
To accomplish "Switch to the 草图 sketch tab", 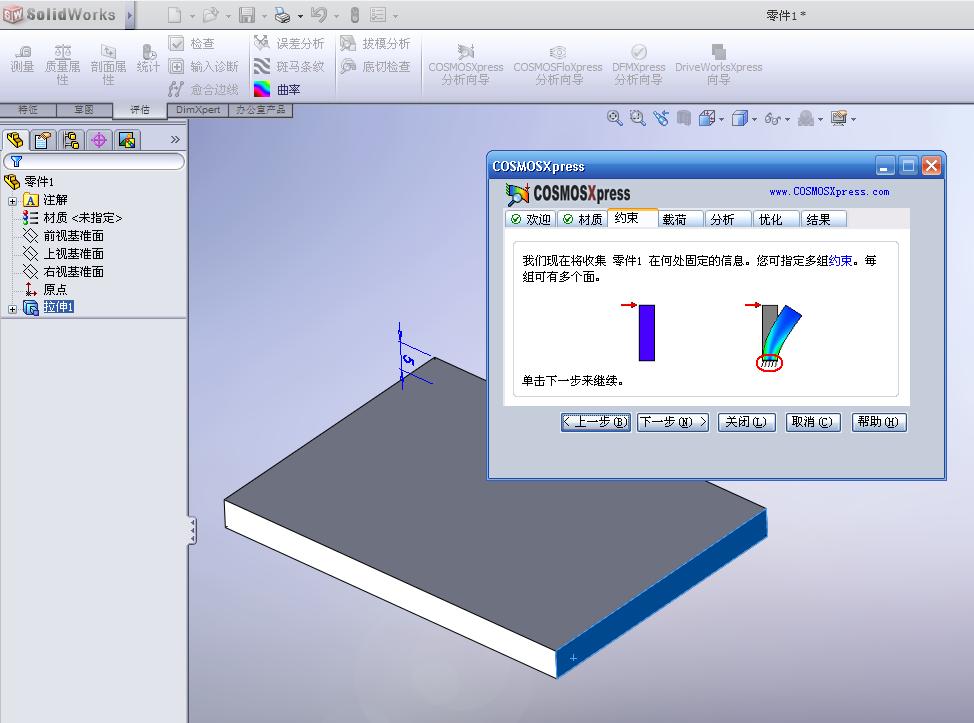I will coord(84,110).
